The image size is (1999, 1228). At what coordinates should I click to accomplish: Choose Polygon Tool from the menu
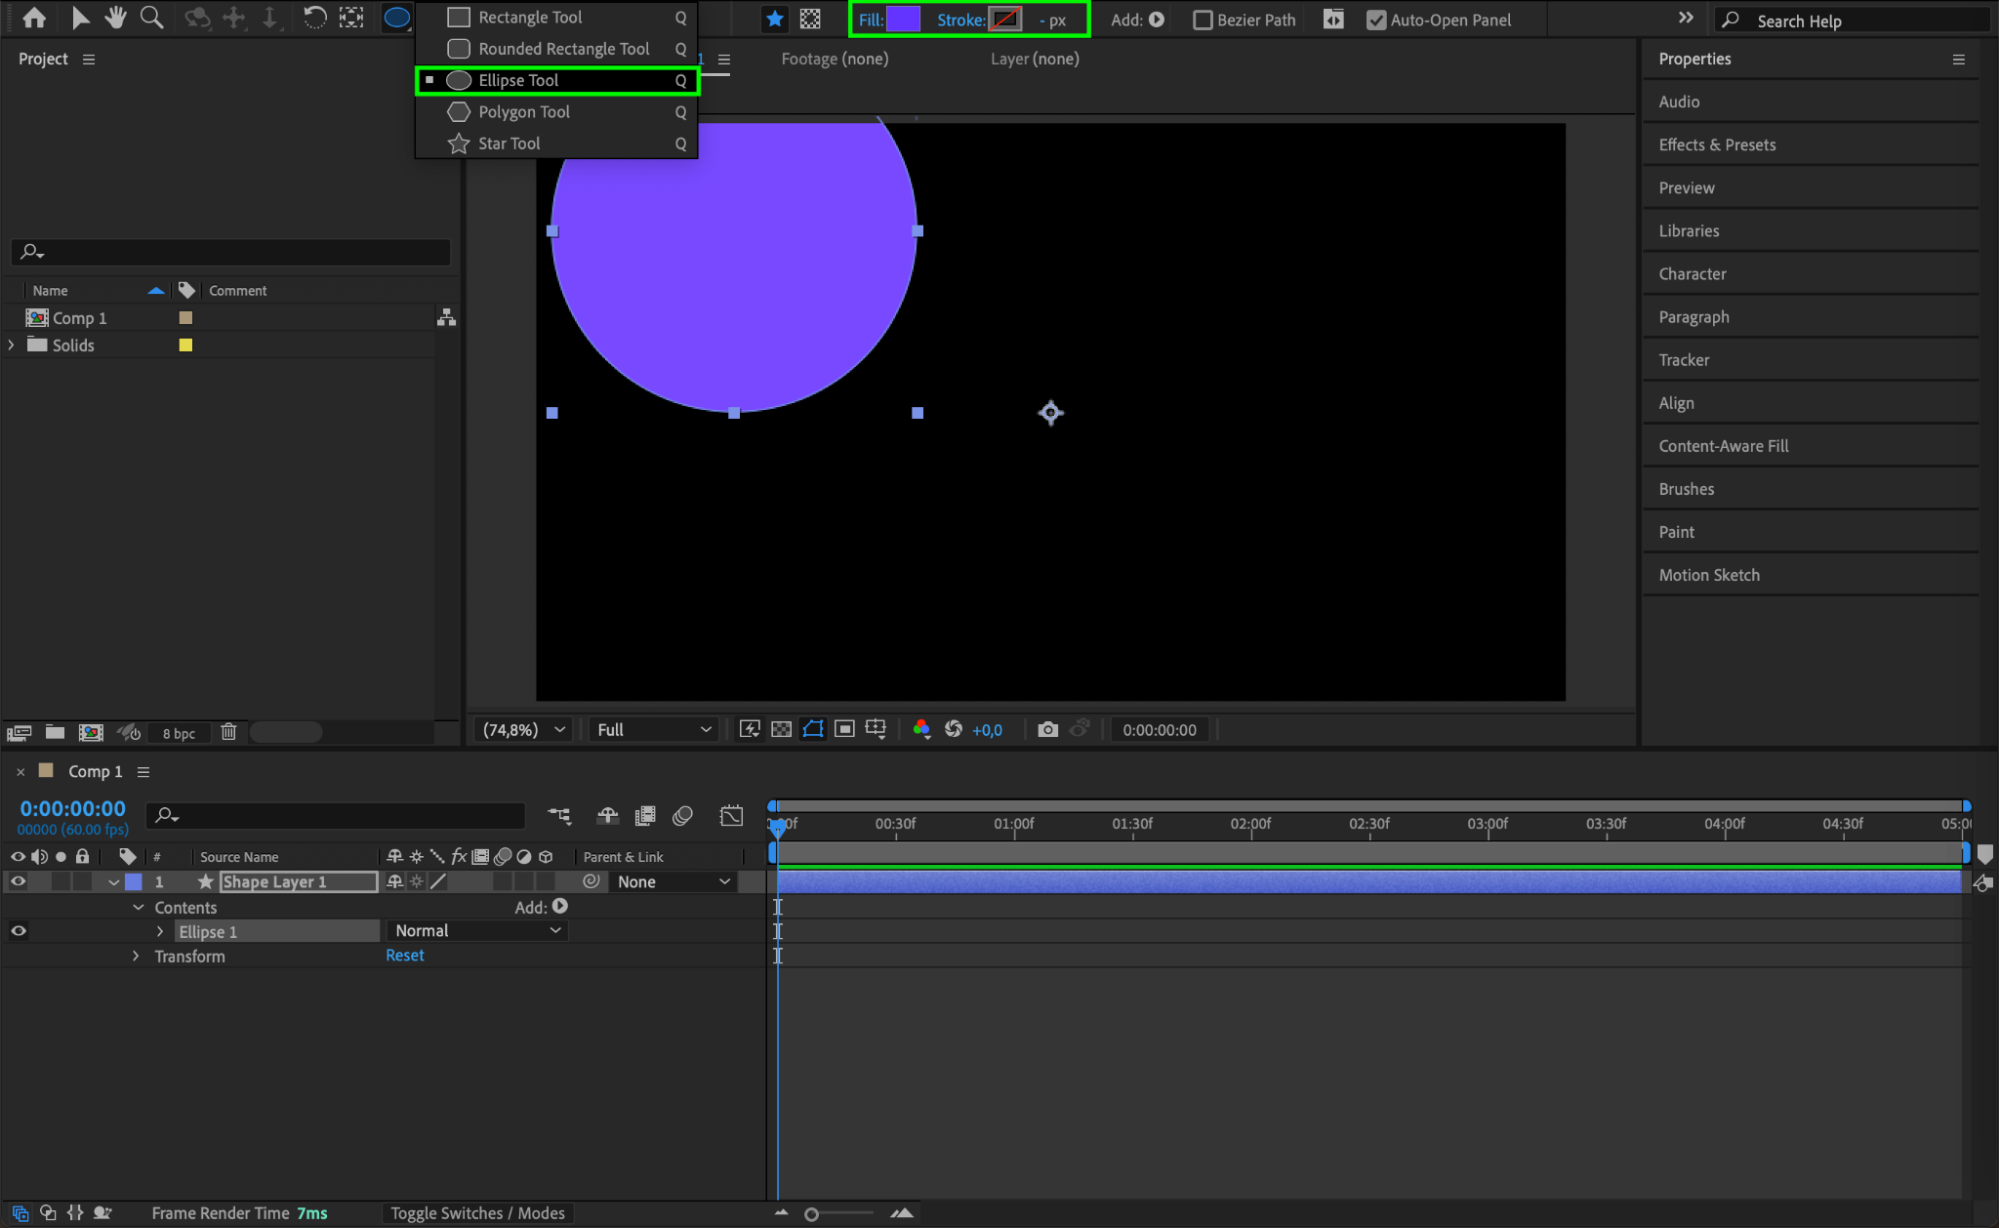523,112
